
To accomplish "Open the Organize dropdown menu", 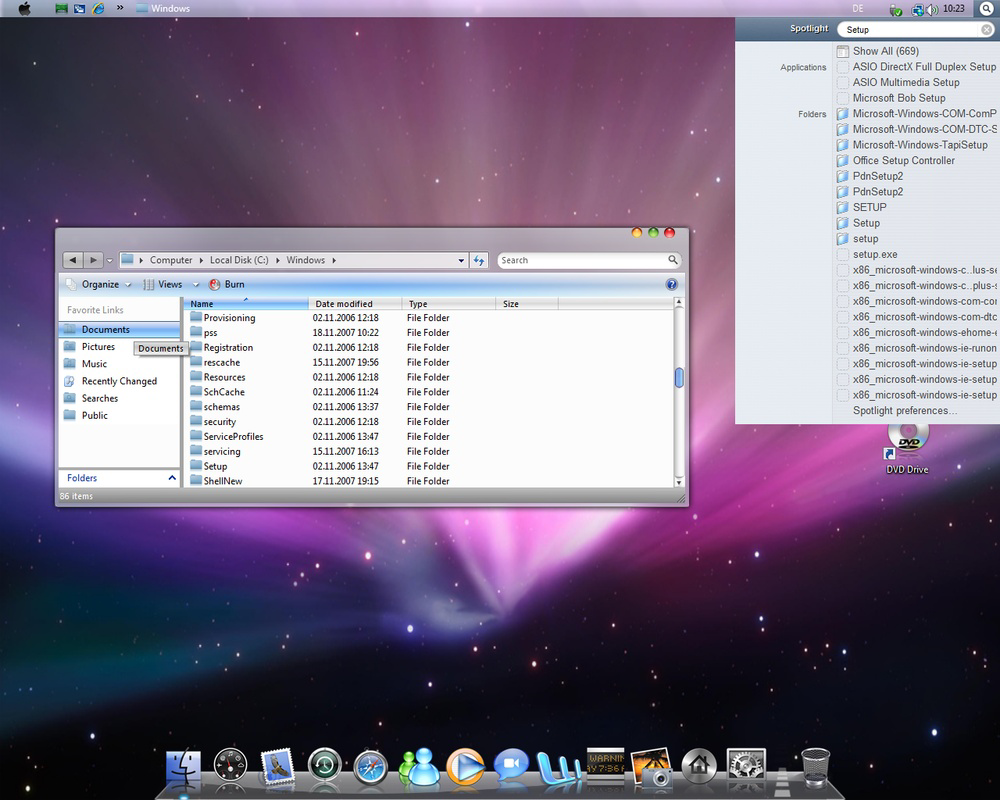I will pyautogui.click(x=98, y=284).
